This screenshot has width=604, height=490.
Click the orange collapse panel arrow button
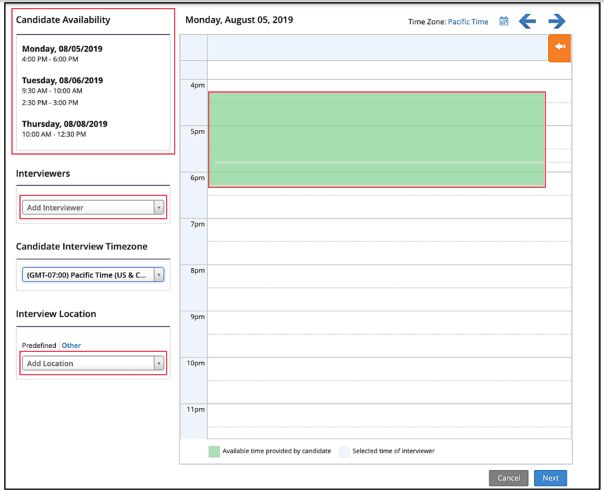tap(559, 48)
